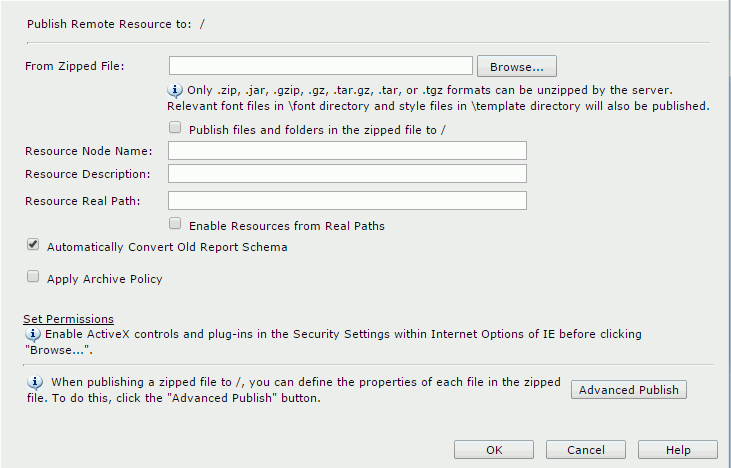Click the info icon beside Advanced Publish explanation
The image size is (731, 468).
pos(35,382)
